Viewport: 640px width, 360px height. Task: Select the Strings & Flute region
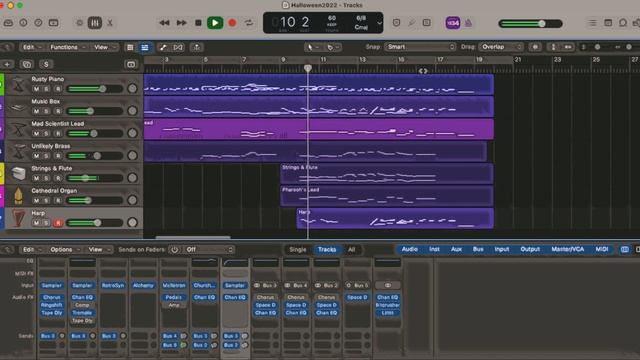pyautogui.click(x=387, y=174)
